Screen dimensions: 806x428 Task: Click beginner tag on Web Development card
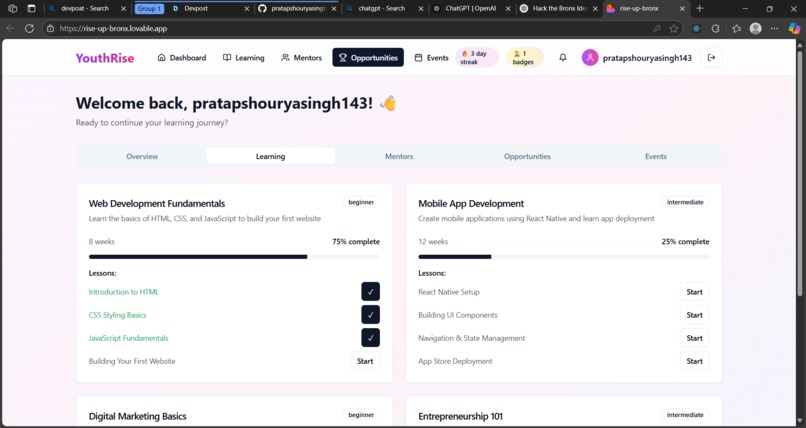361,202
